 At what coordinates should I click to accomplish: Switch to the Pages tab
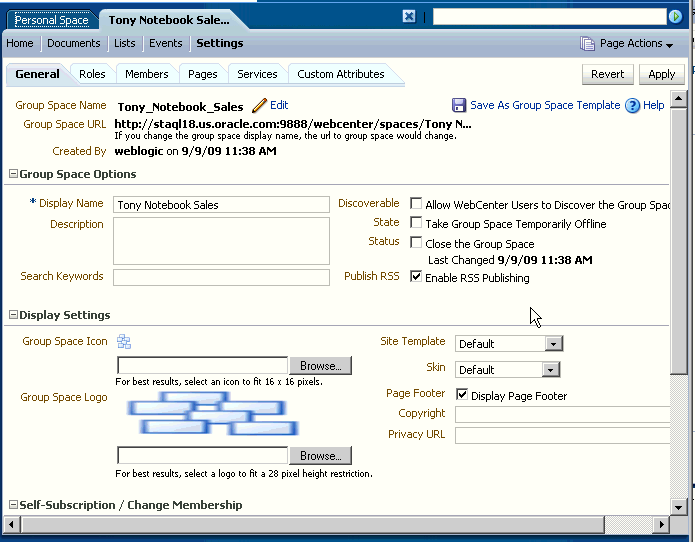tap(203, 74)
